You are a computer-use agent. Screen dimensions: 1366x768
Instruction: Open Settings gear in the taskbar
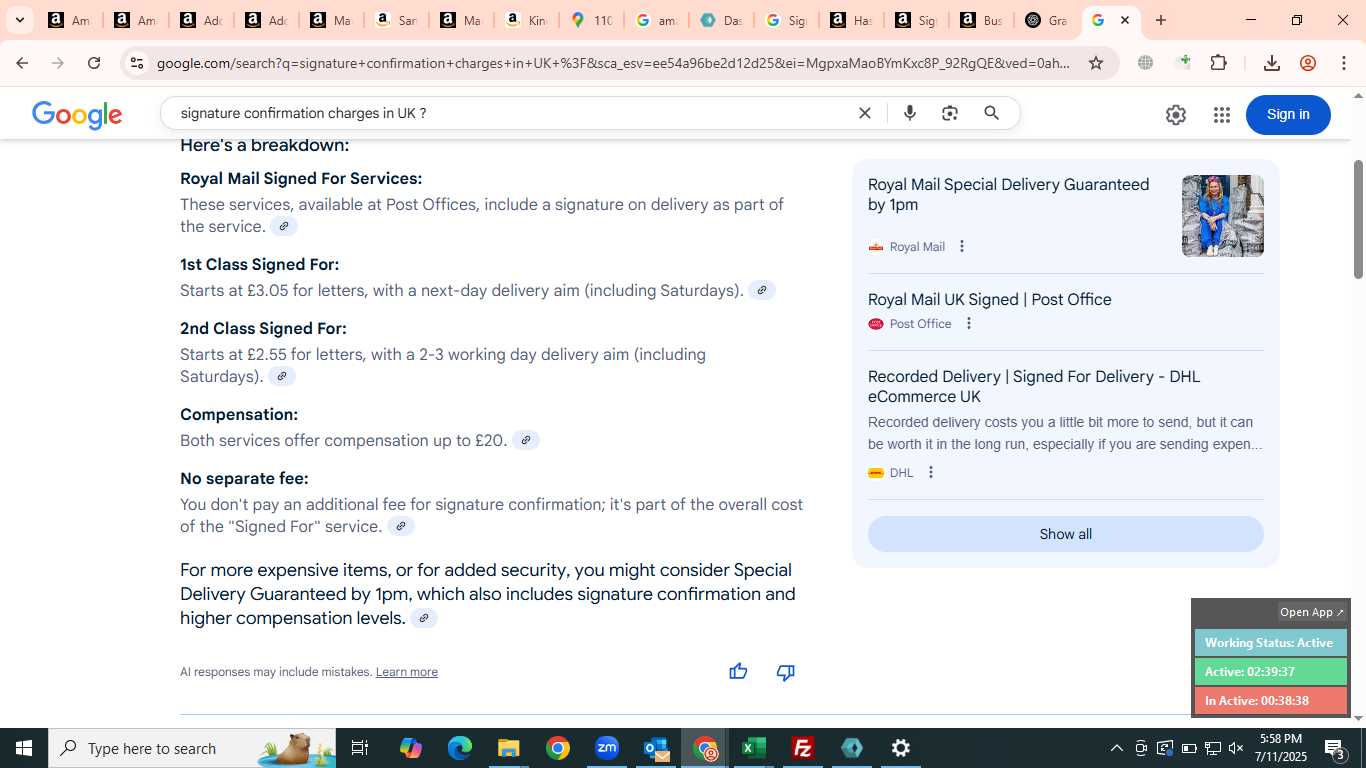(x=901, y=748)
